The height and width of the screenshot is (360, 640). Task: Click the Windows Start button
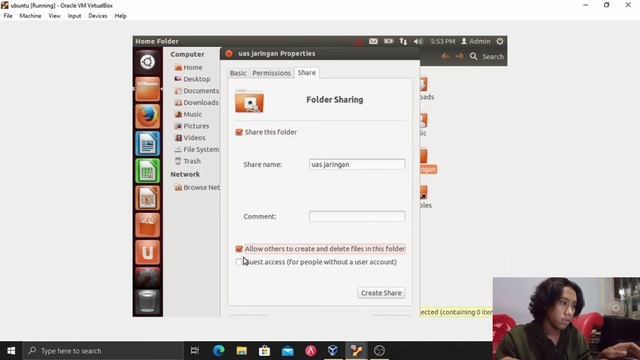[11, 351]
